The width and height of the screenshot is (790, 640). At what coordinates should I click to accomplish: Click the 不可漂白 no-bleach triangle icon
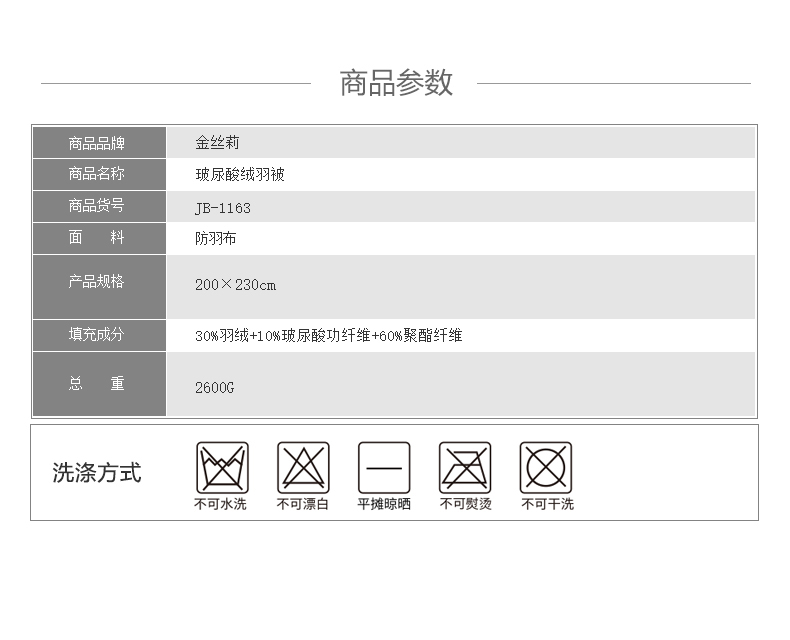(303, 468)
